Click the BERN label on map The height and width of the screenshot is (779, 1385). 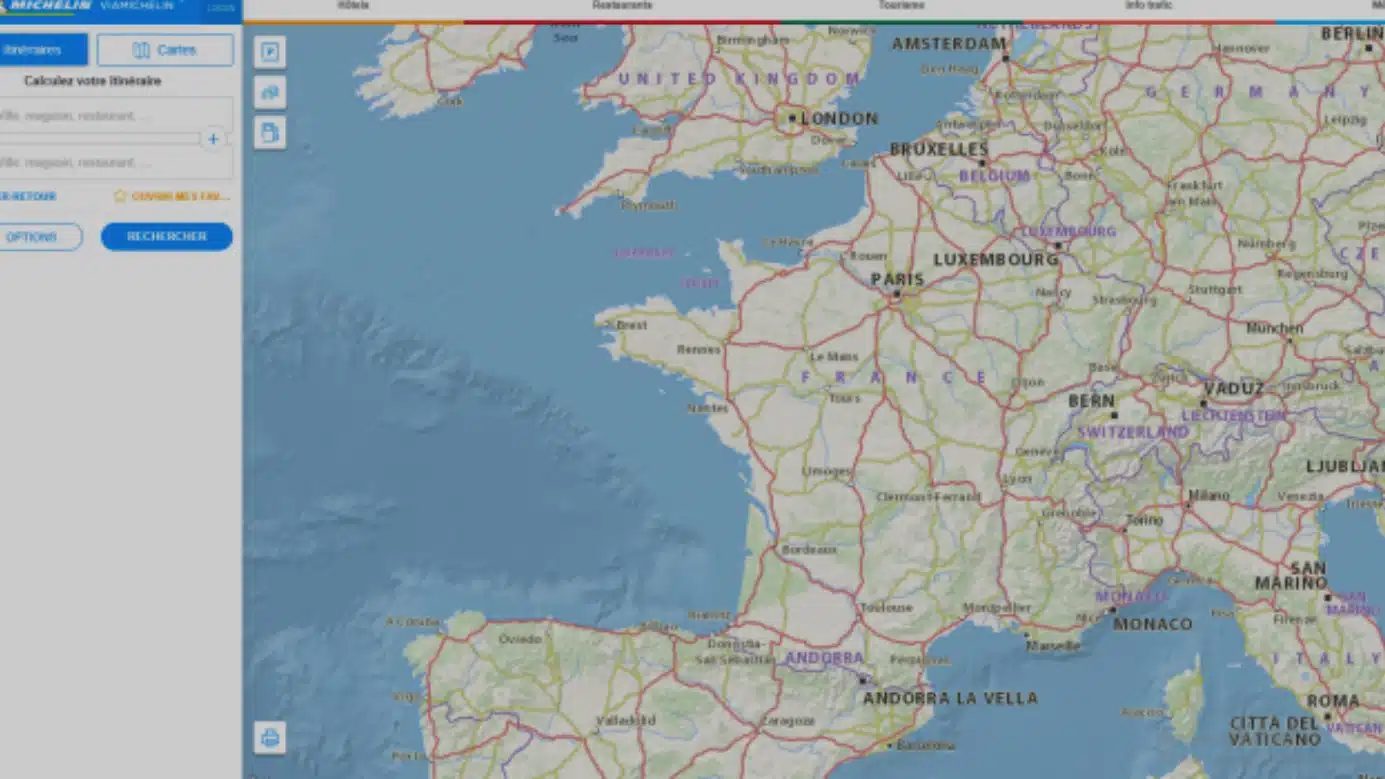1091,400
